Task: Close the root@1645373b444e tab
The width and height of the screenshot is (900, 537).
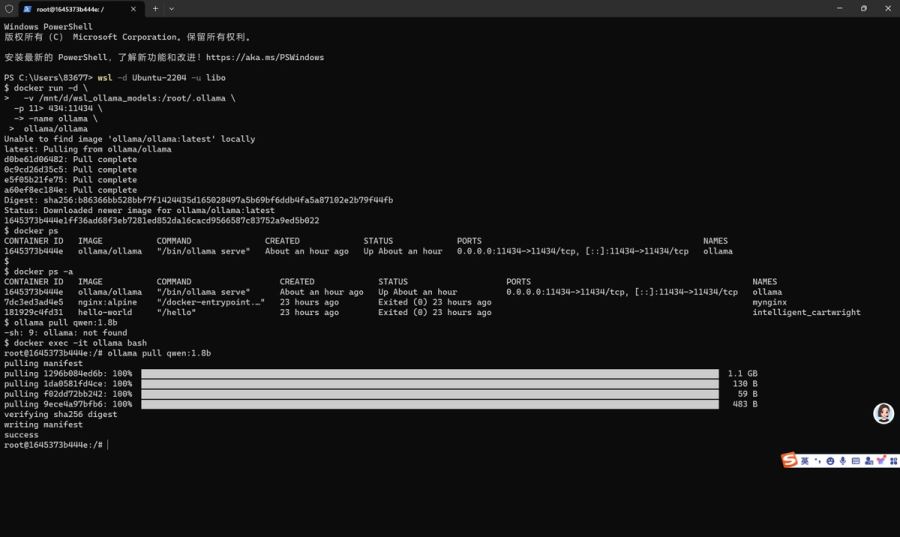Action: click(133, 9)
